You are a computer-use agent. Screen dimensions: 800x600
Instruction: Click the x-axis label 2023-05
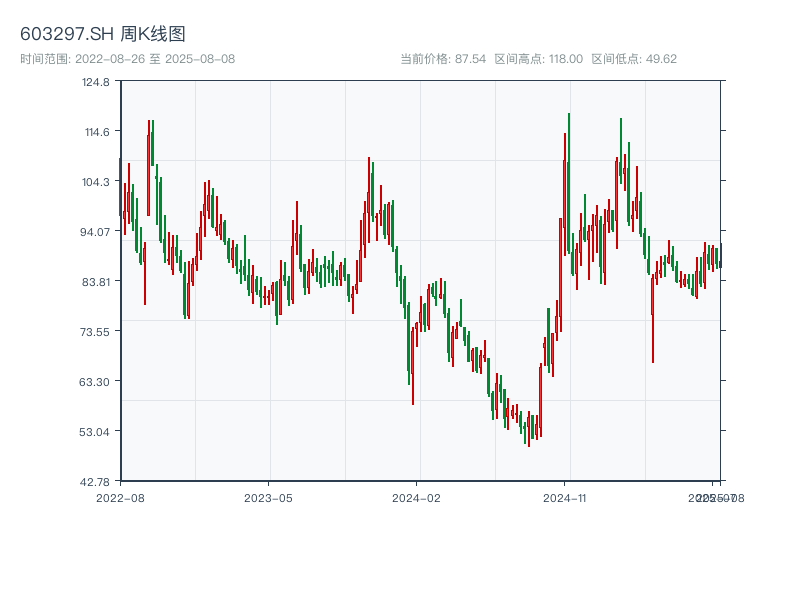point(268,498)
